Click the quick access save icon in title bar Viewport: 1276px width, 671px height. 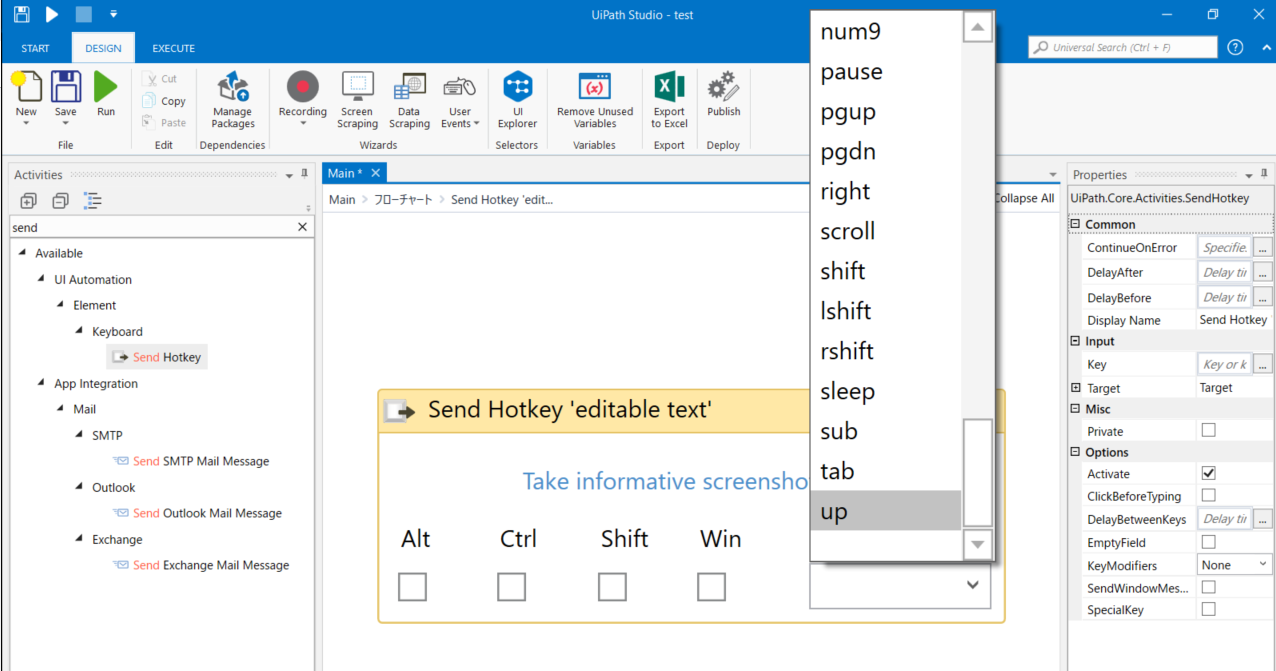point(22,15)
